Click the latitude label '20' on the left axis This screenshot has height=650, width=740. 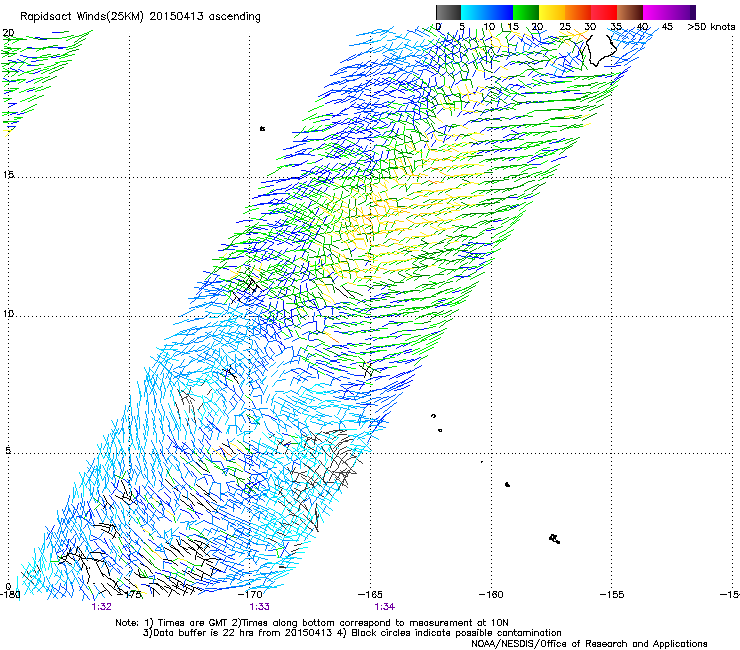[x=8, y=33]
